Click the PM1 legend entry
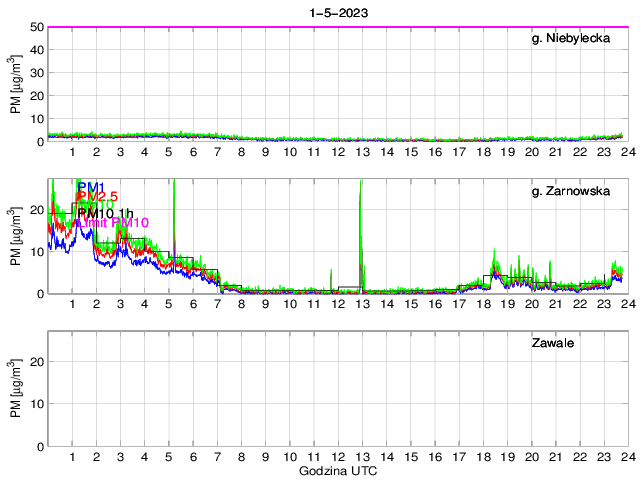Image resolution: width=640 pixels, height=480 pixels. pos(92,186)
